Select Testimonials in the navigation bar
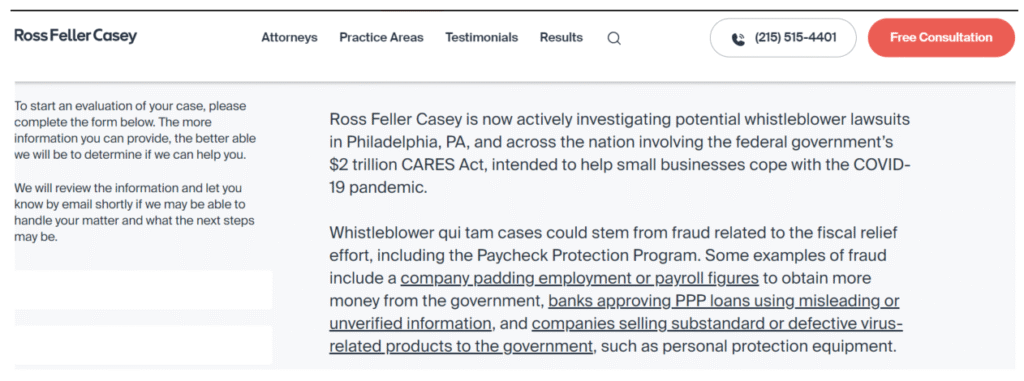The image size is (1024, 381). (482, 38)
